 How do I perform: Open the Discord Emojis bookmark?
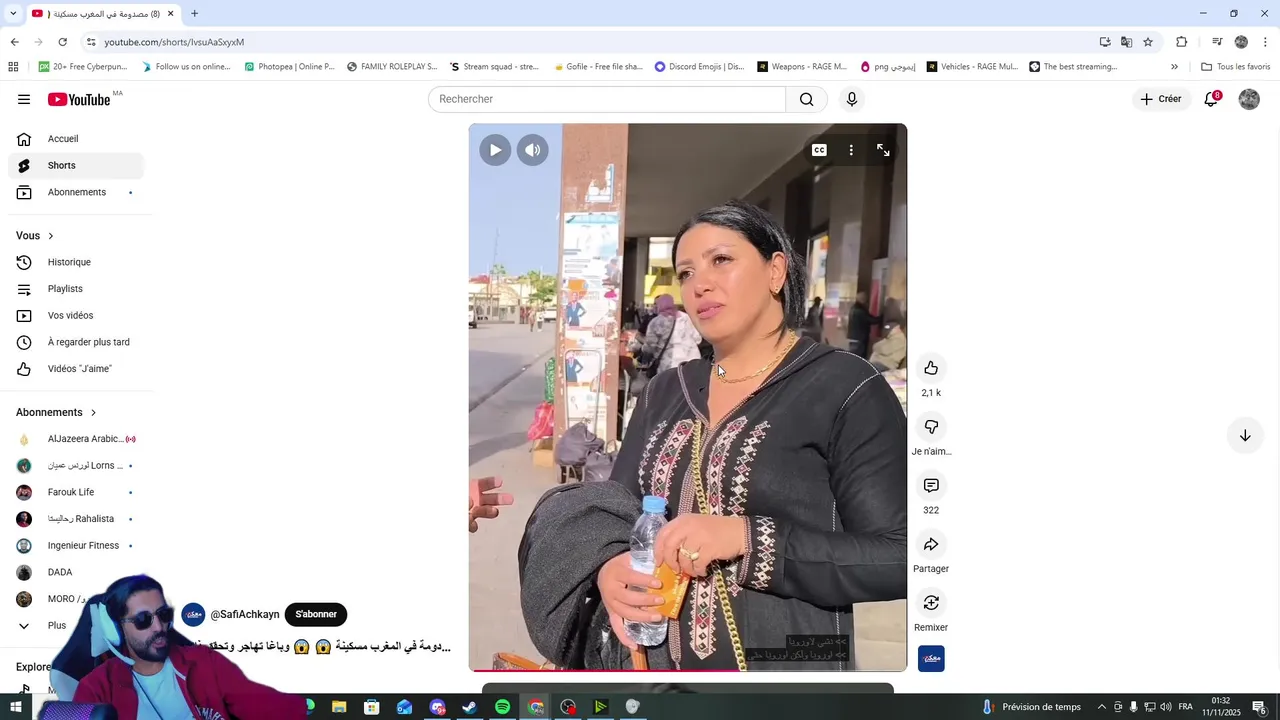tap(699, 67)
